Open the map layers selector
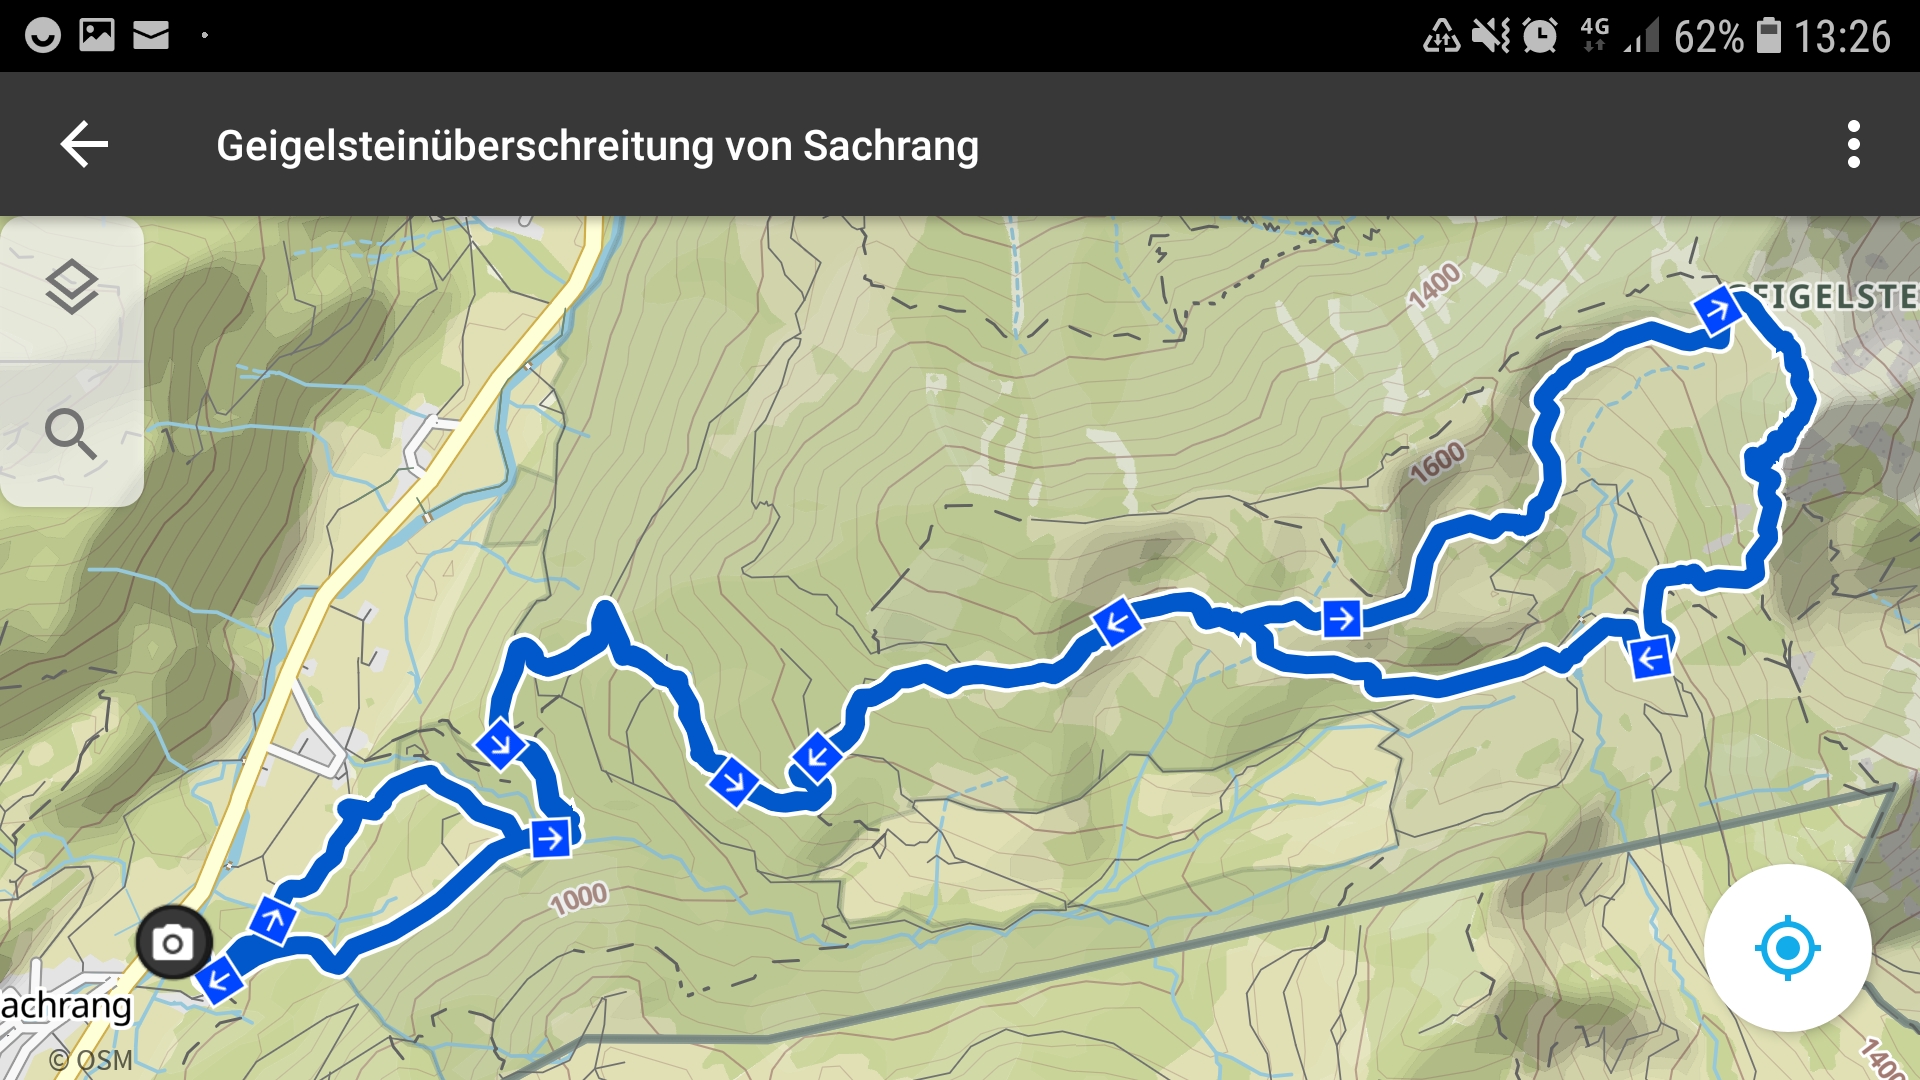This screenshot has width=1920, height=1080. click(72, 288)
